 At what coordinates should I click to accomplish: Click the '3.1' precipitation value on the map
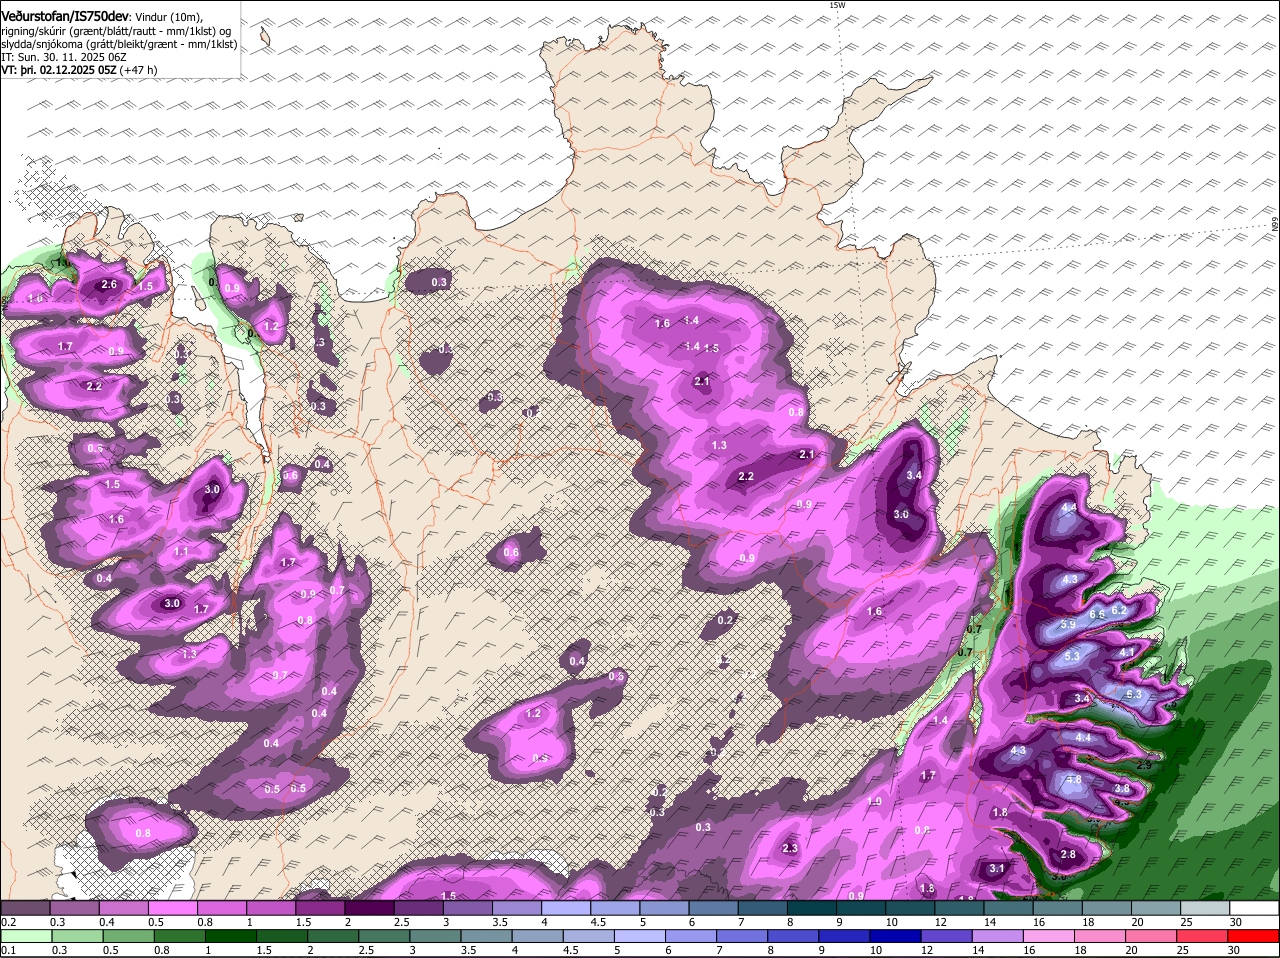coord(996,869)
